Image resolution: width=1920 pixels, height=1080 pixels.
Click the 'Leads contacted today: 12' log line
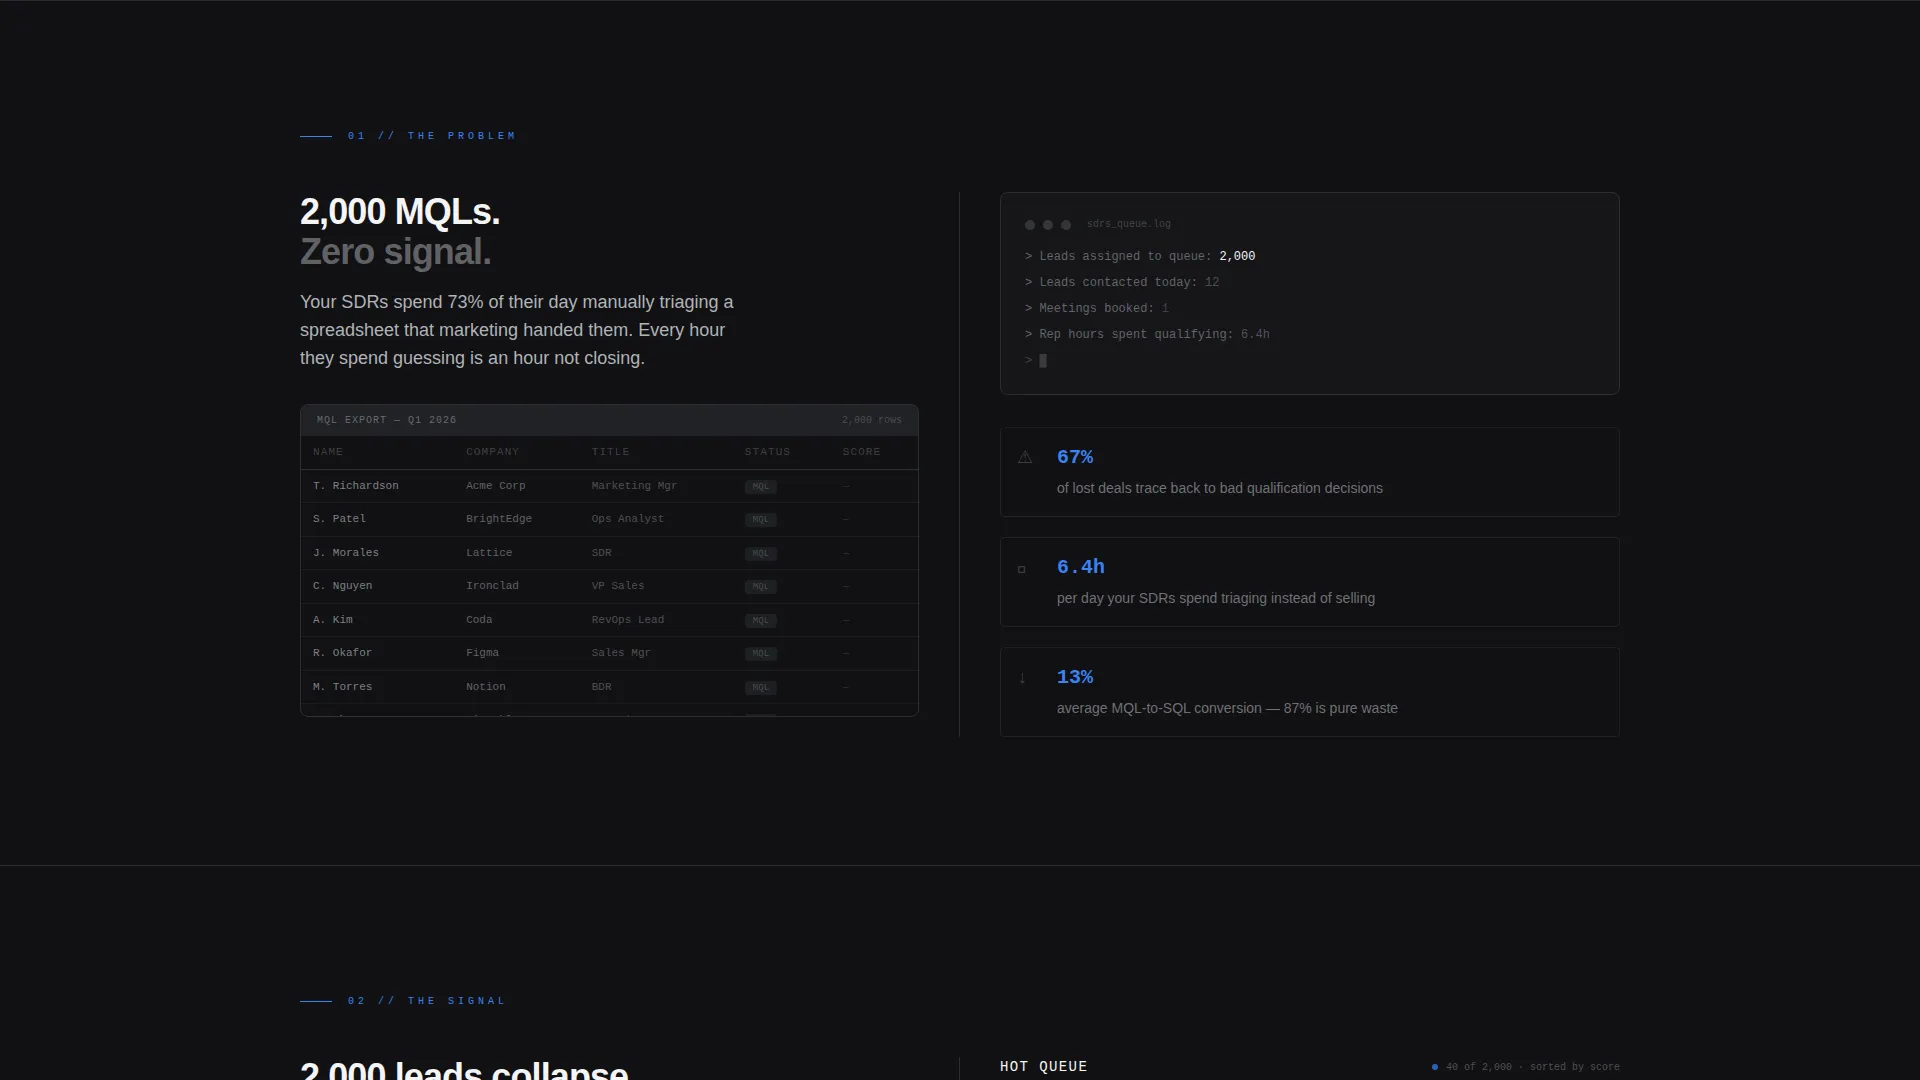(1122, 283)
